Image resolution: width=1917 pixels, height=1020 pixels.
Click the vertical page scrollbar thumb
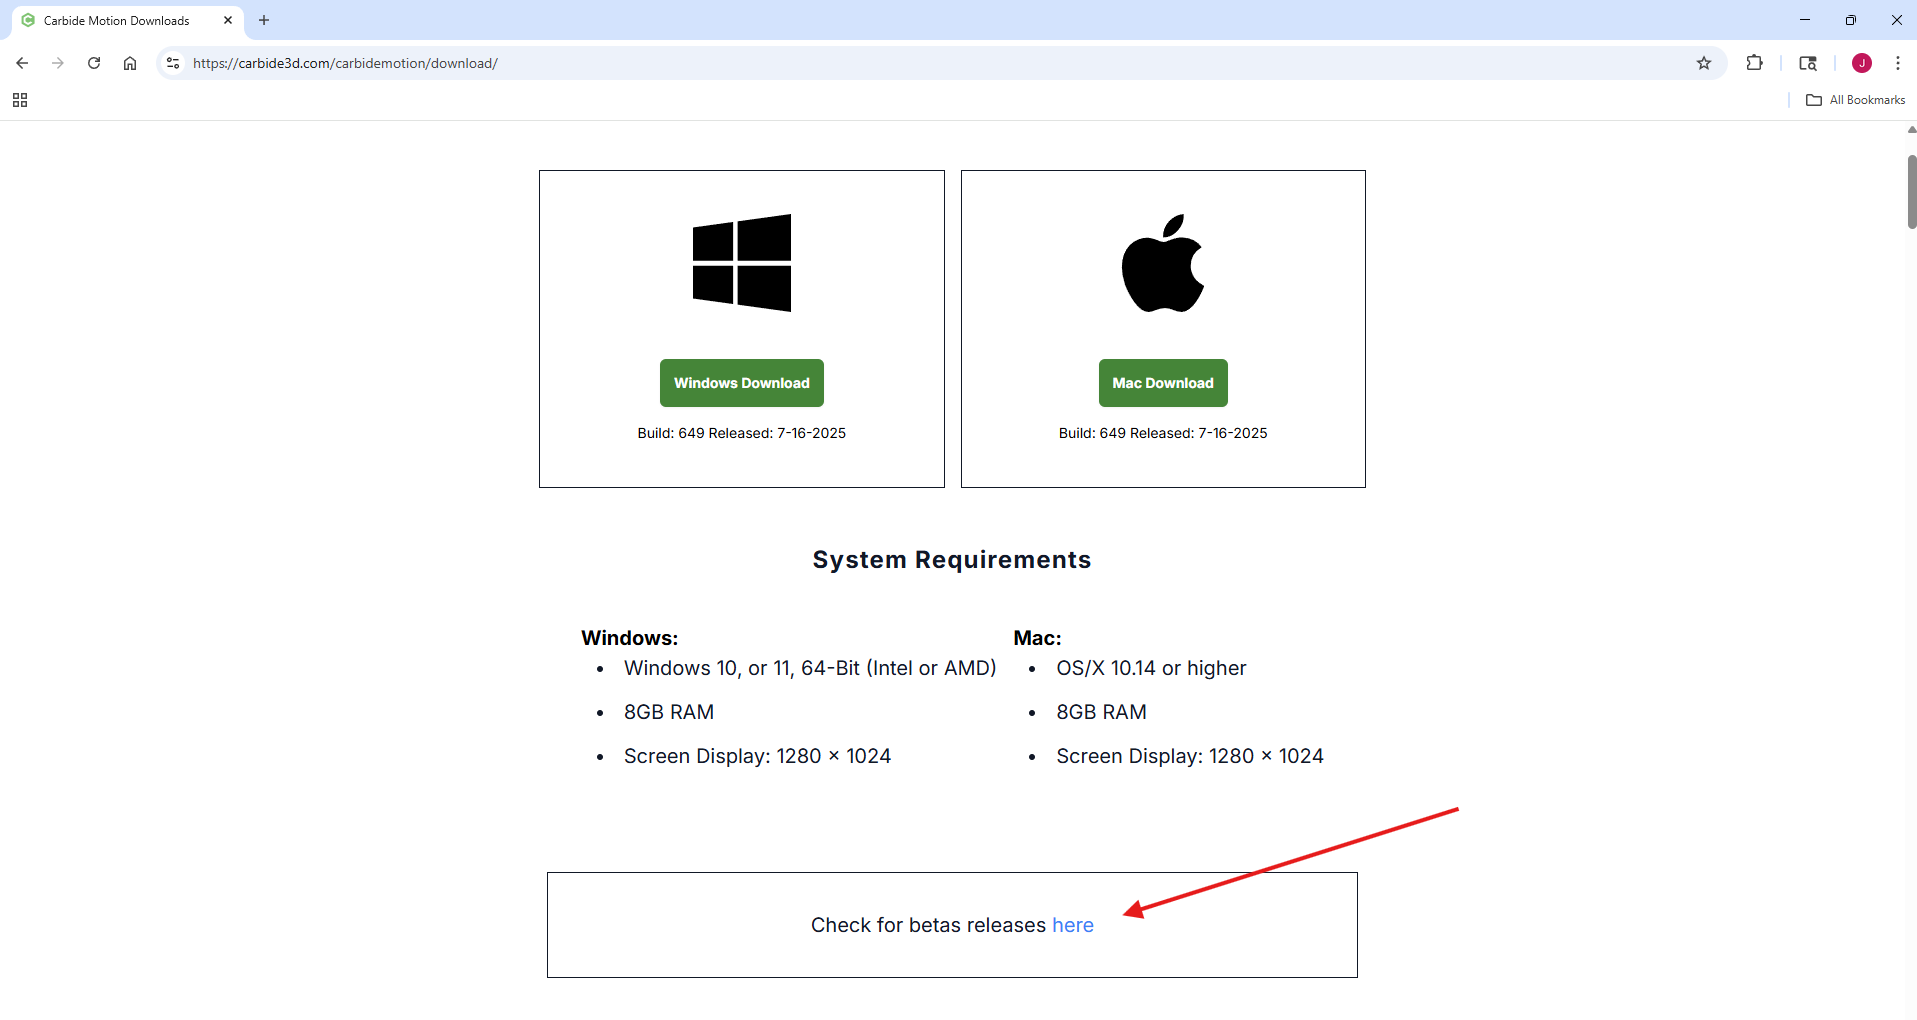point(1911,192)
